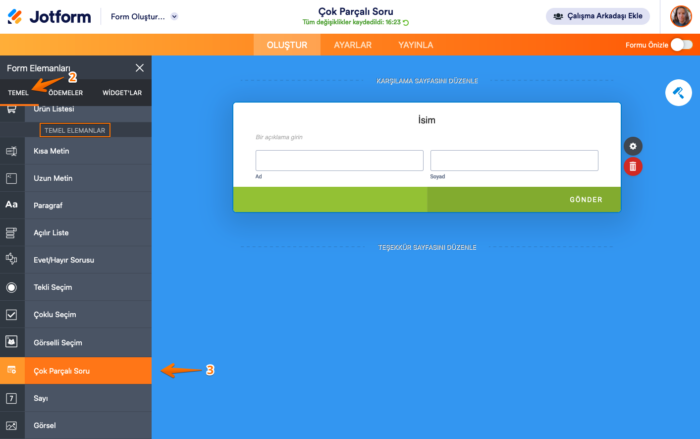Image resolution: width=700 pixels, height=439 pixels.
Task: Click the Jotform logo
Action: click(49, 17)
